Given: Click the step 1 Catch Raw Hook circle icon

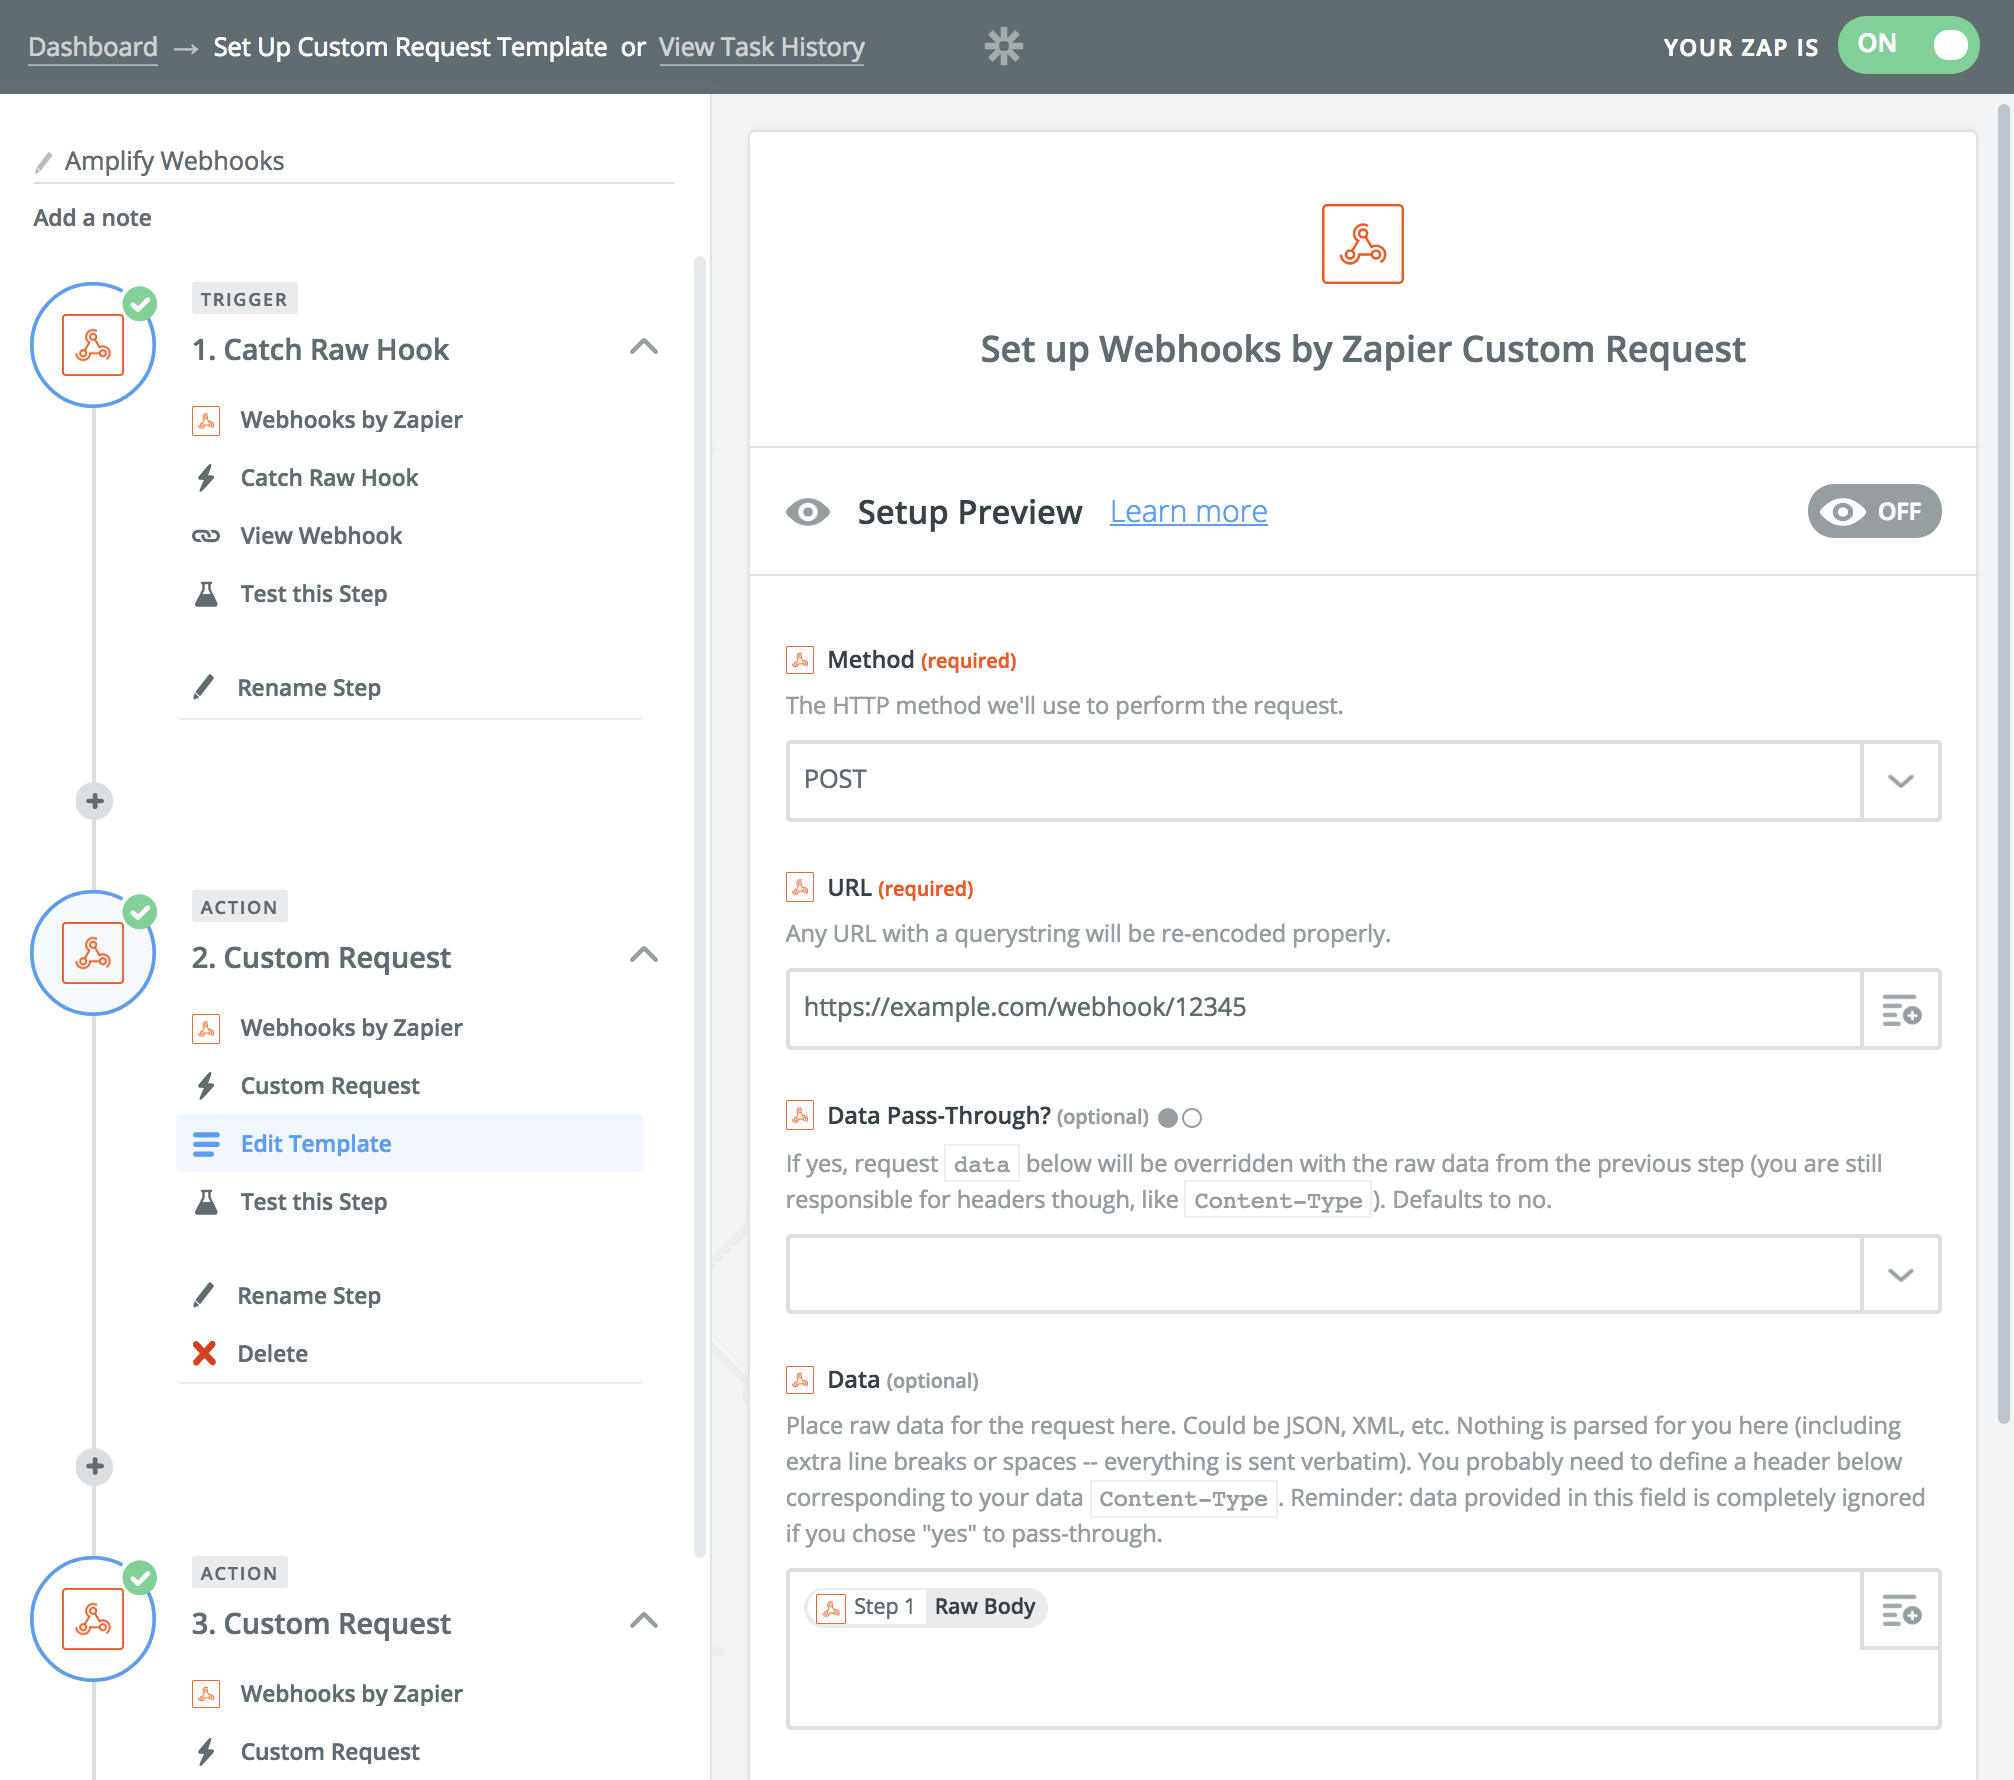Looking at the screenshot, I should pos(93,346).
